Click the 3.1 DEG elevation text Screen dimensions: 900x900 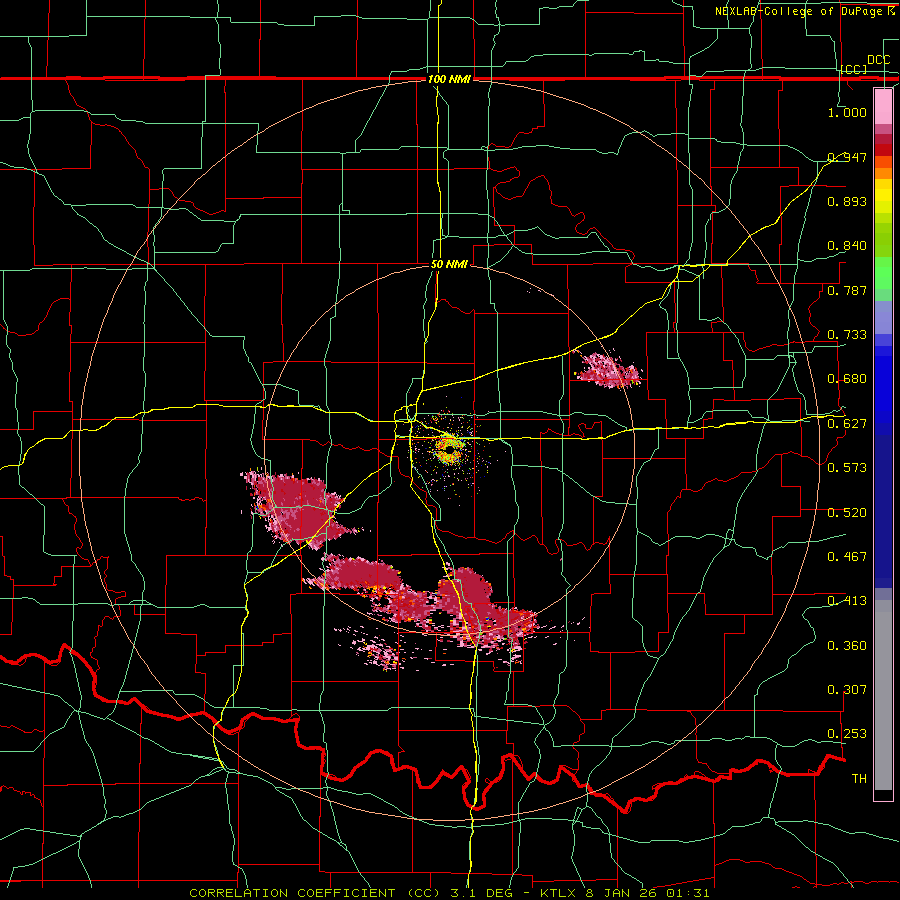pyautogui.click(x=481, y=893)
